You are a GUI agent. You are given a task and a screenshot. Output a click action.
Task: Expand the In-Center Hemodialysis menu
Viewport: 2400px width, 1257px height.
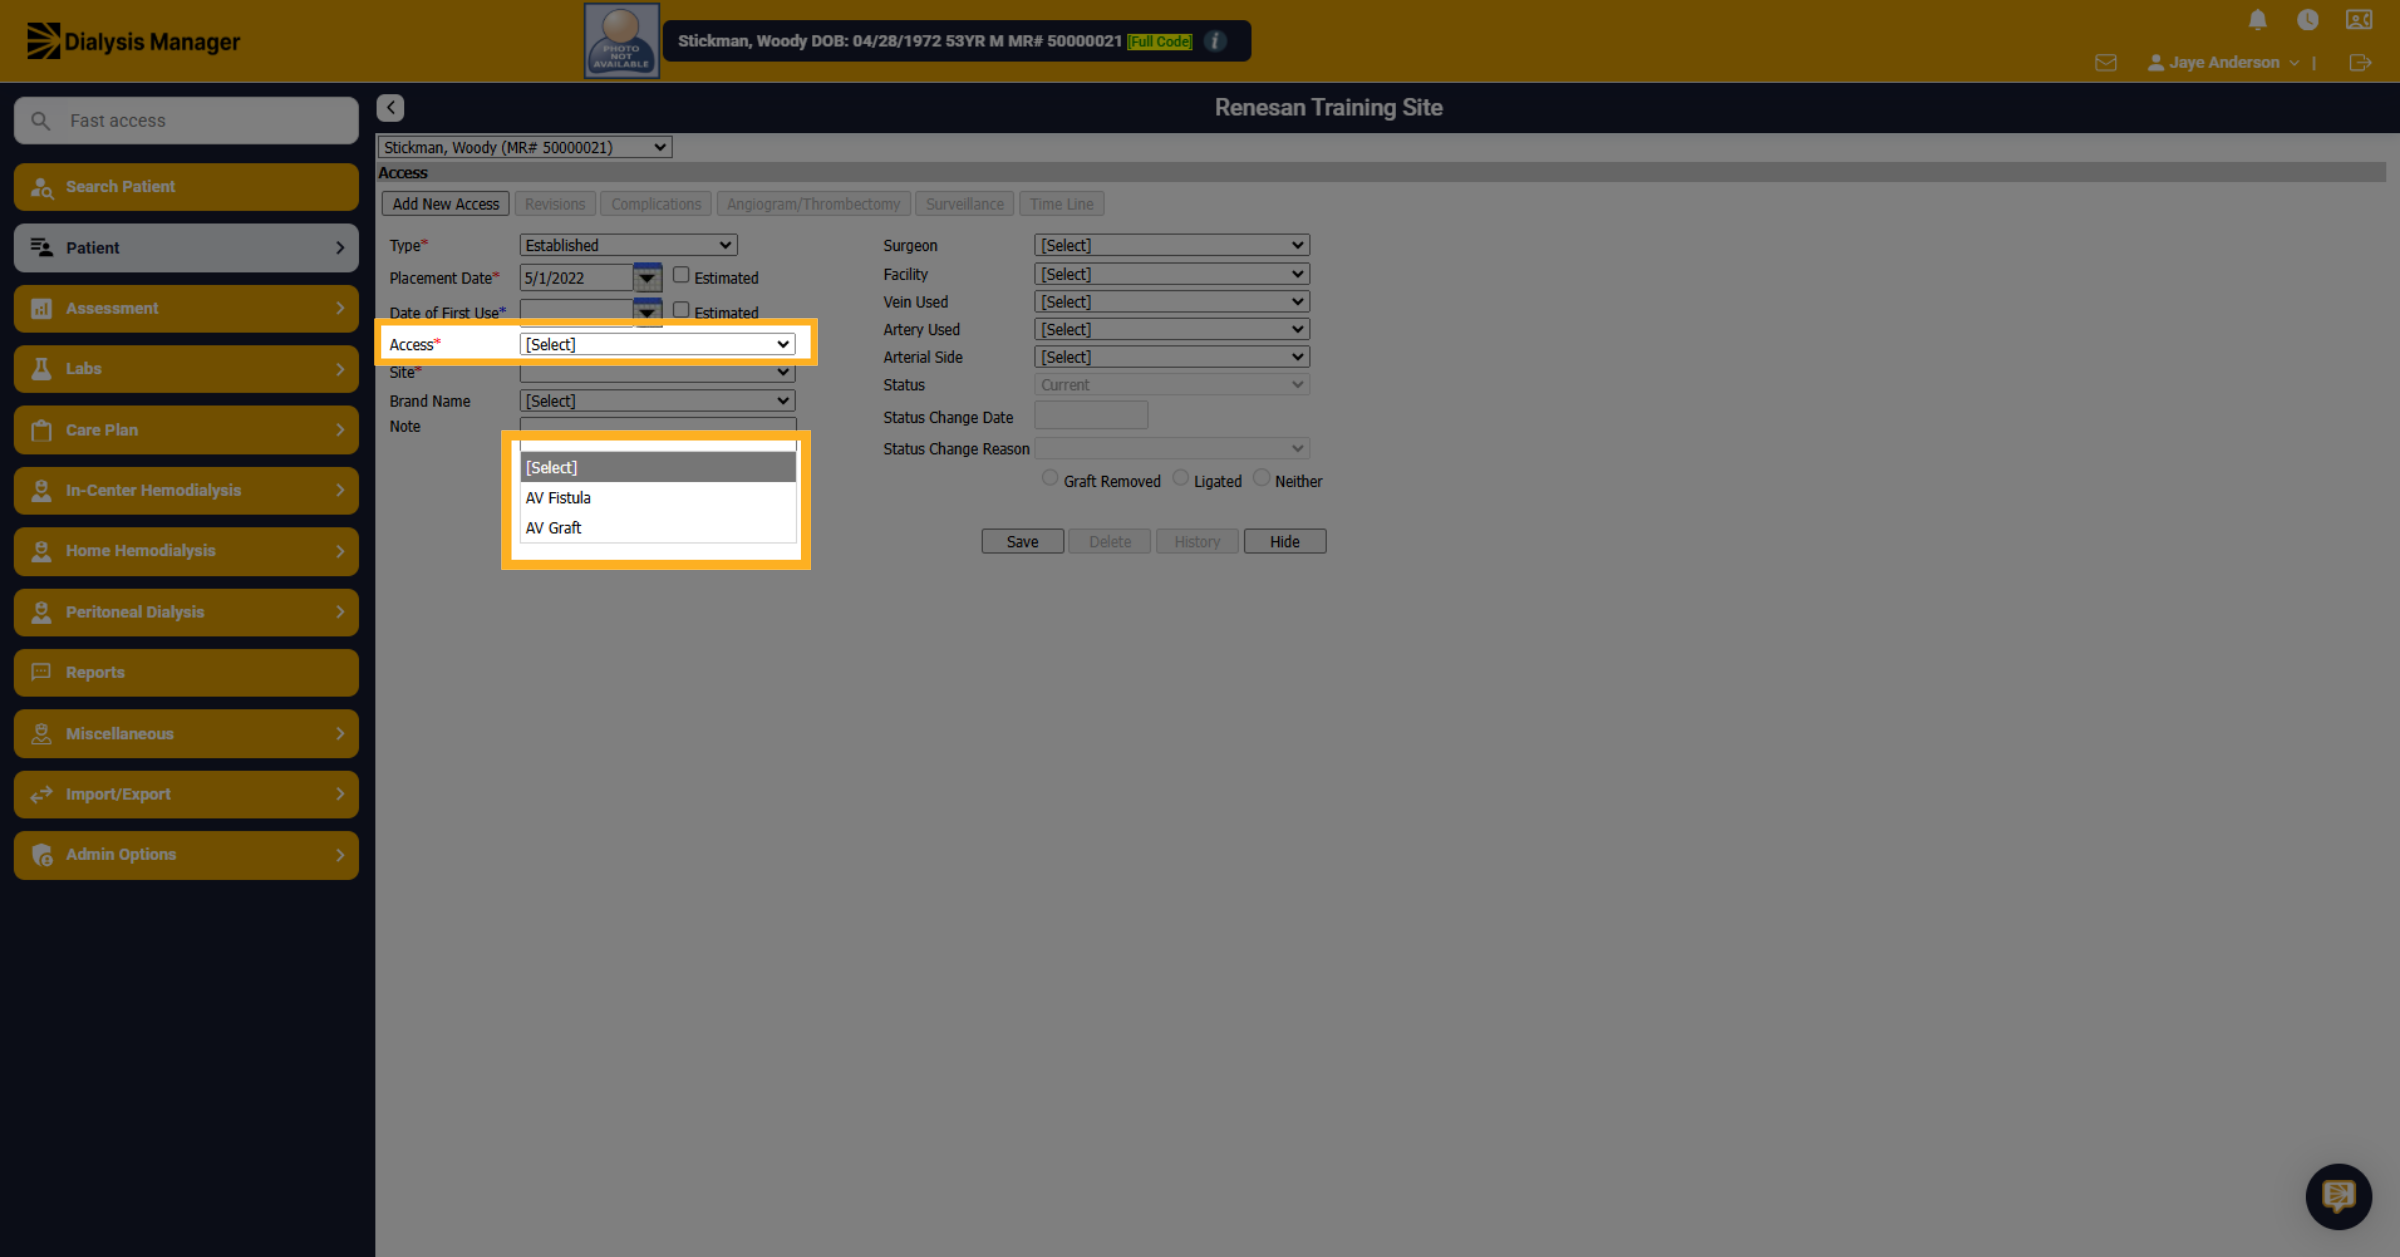pos(186,490)
